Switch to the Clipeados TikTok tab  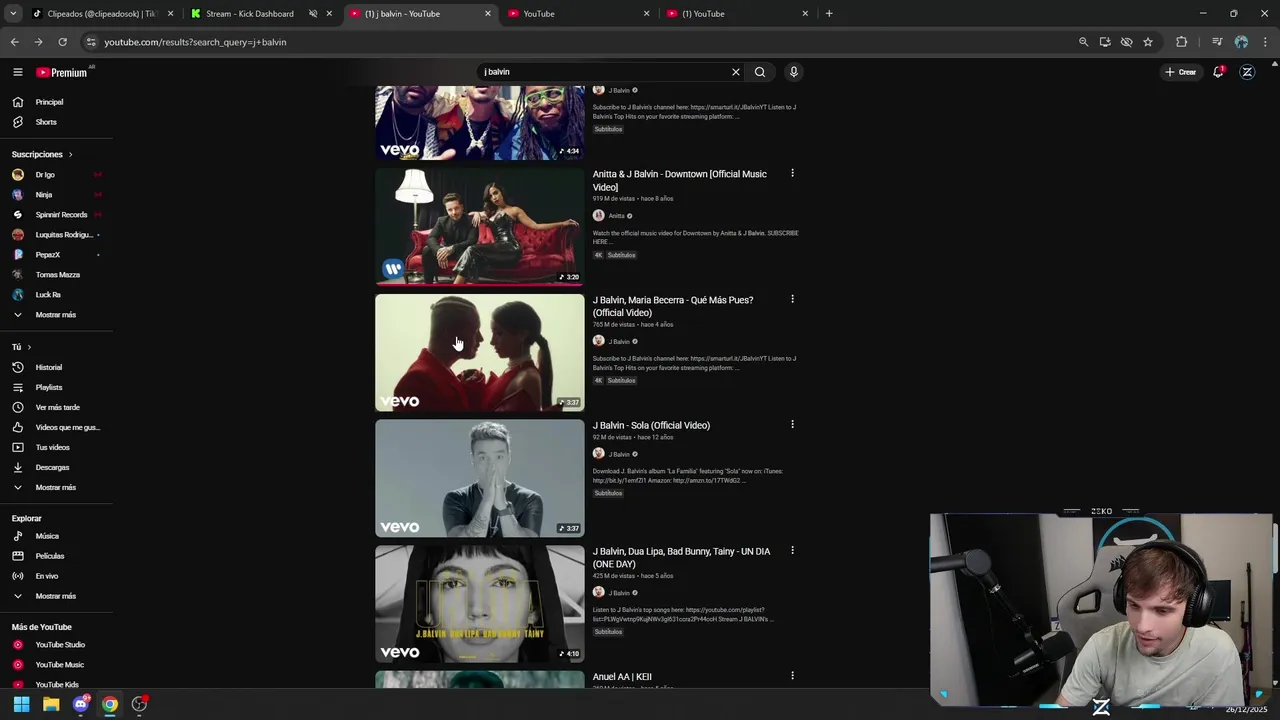point(101,14)
